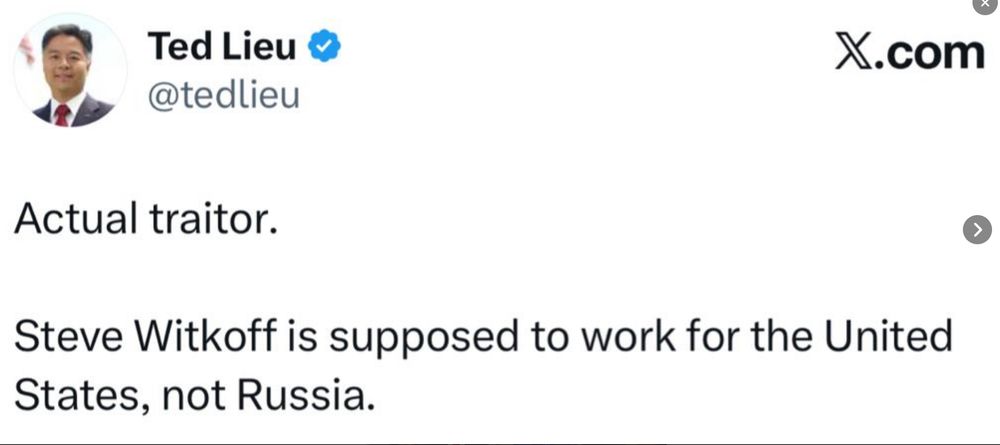Image resolution: width=1000 pixels, height=445 pixels.
Task: Close the image overlay with the X button
Action: pyautogui.click(x=985, y=4)
